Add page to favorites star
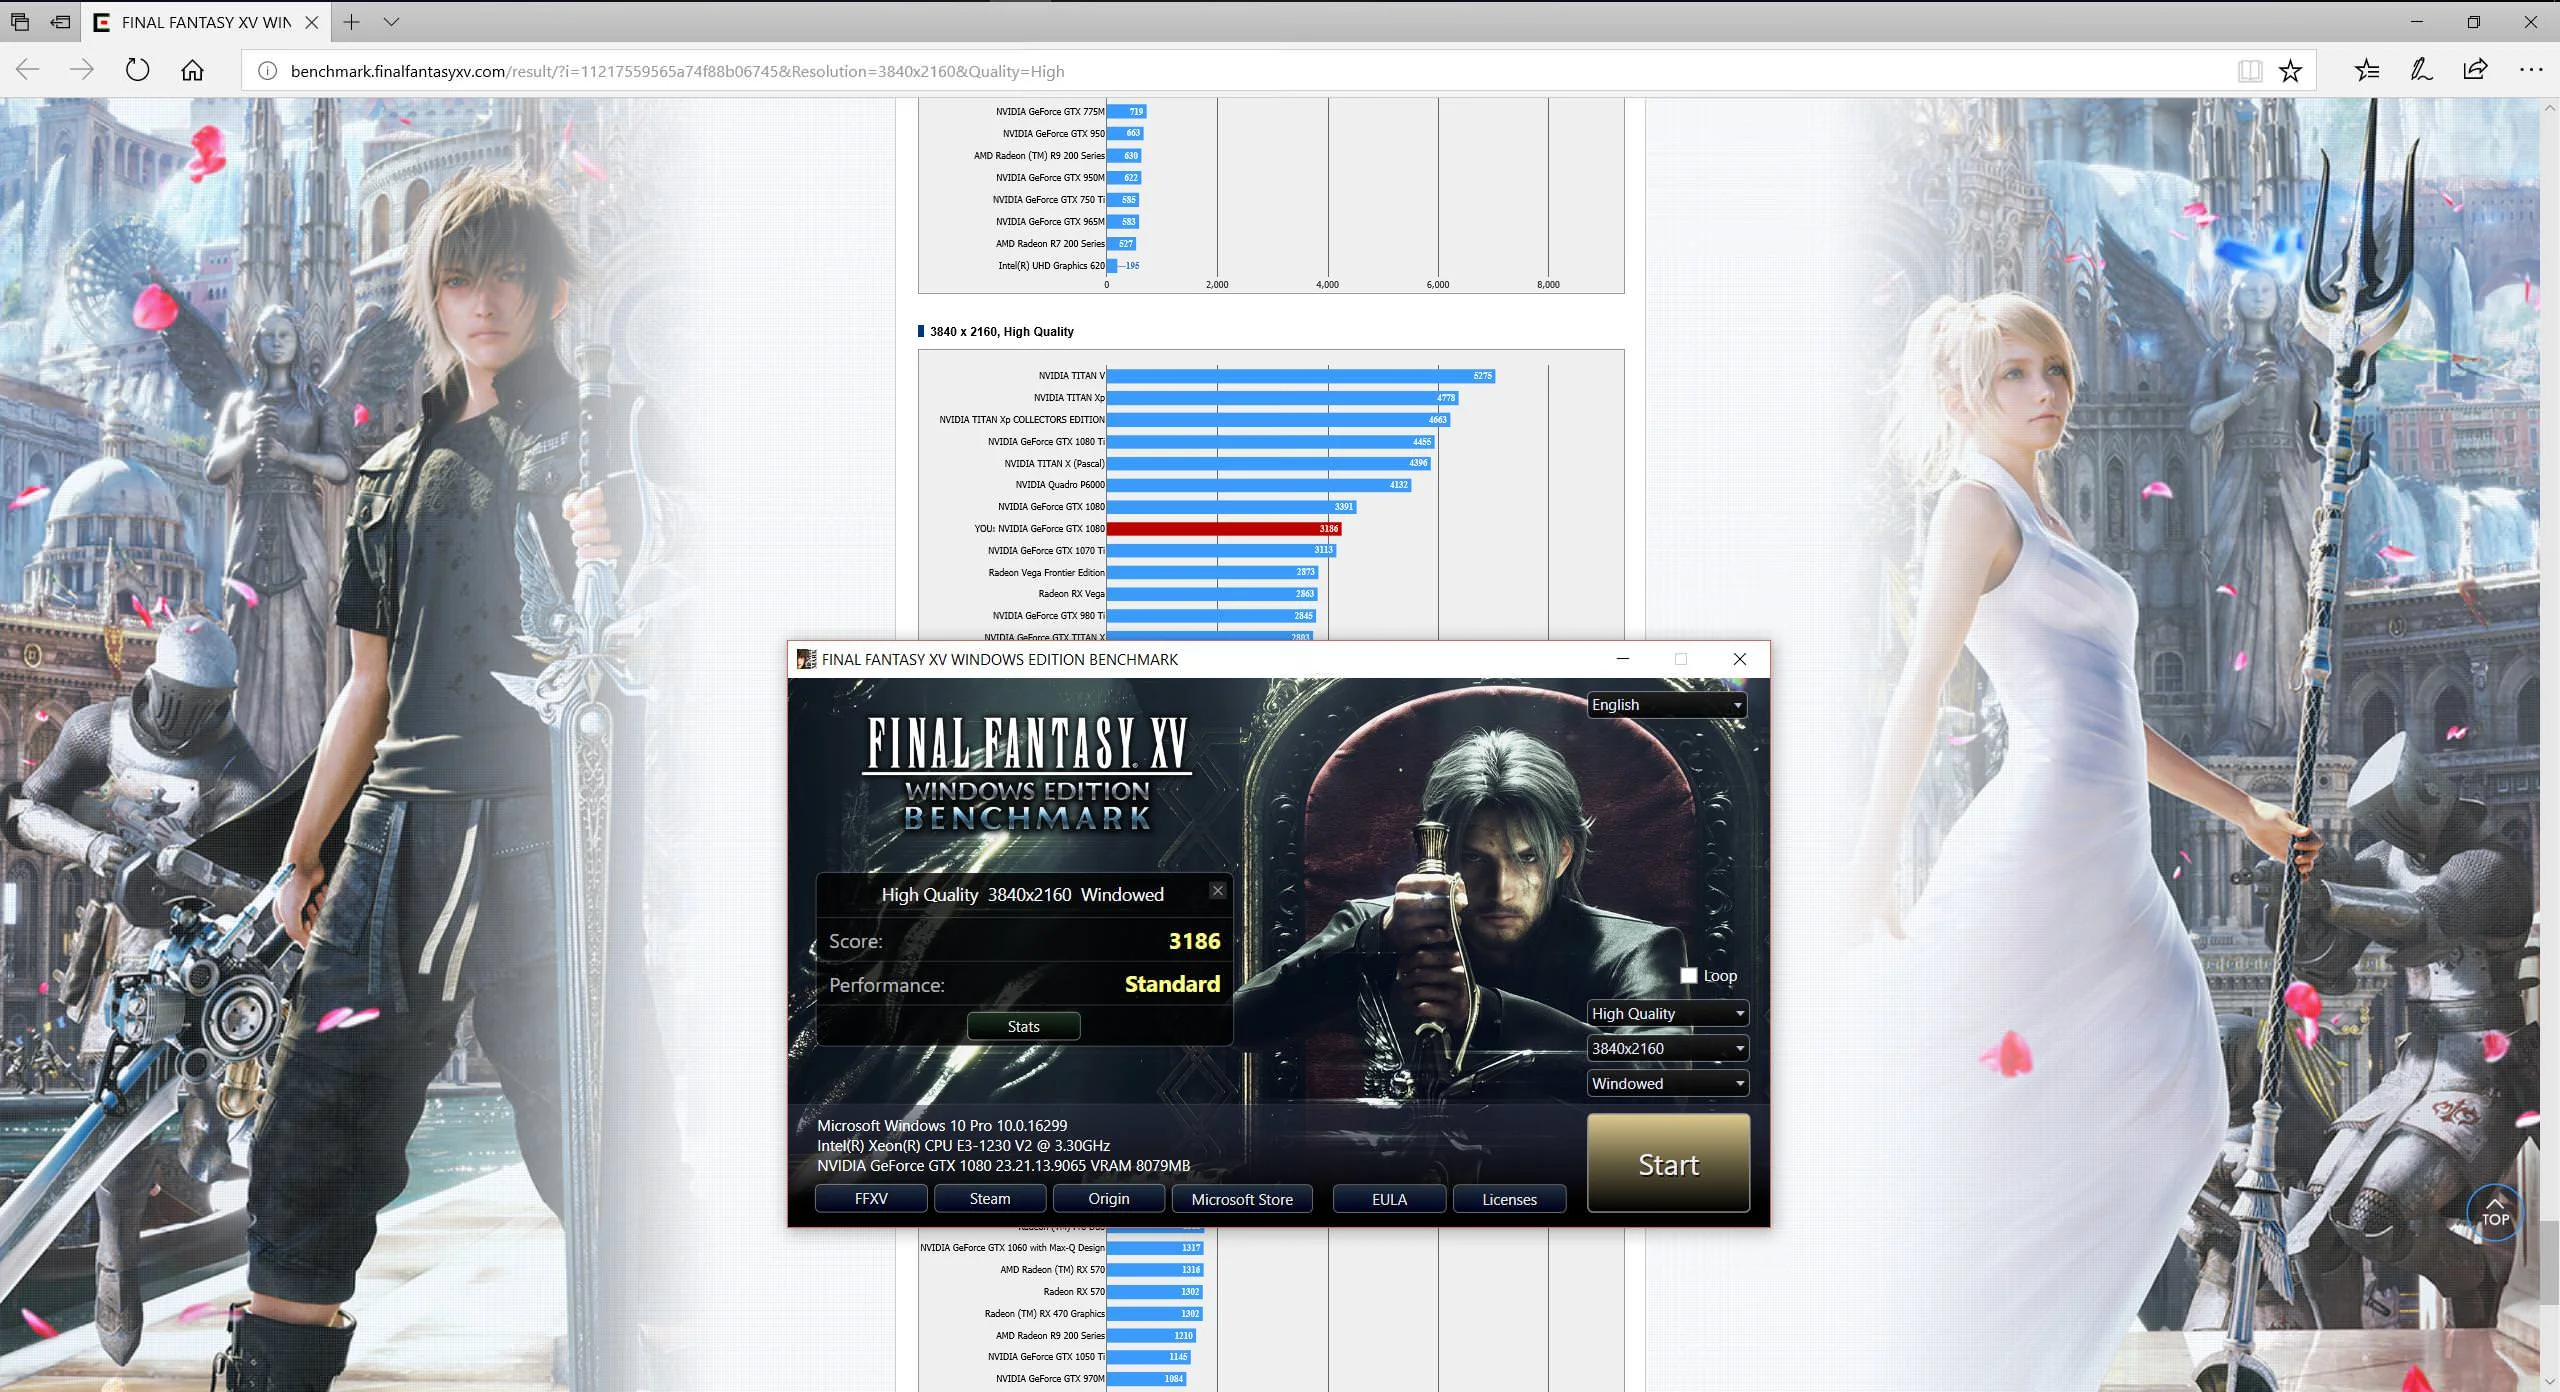Image resolution: width=2560 pixels, height=1392 pixels. 2291,71
